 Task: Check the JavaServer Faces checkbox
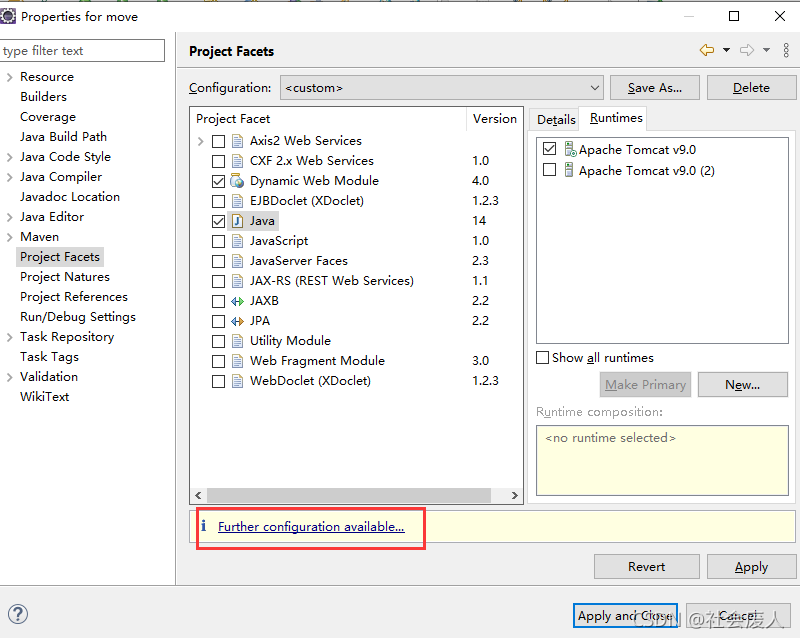click(x=218, y=261)
